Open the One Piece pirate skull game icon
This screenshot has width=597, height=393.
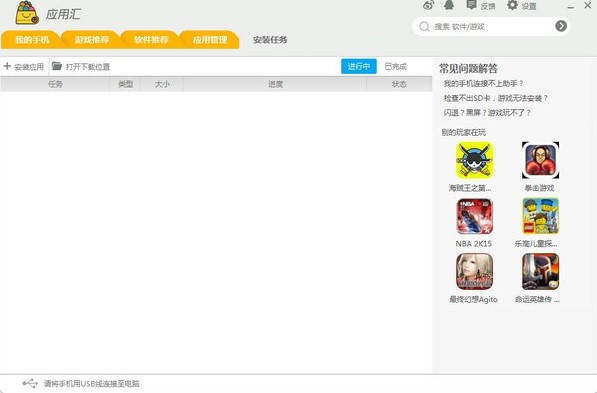474,160
